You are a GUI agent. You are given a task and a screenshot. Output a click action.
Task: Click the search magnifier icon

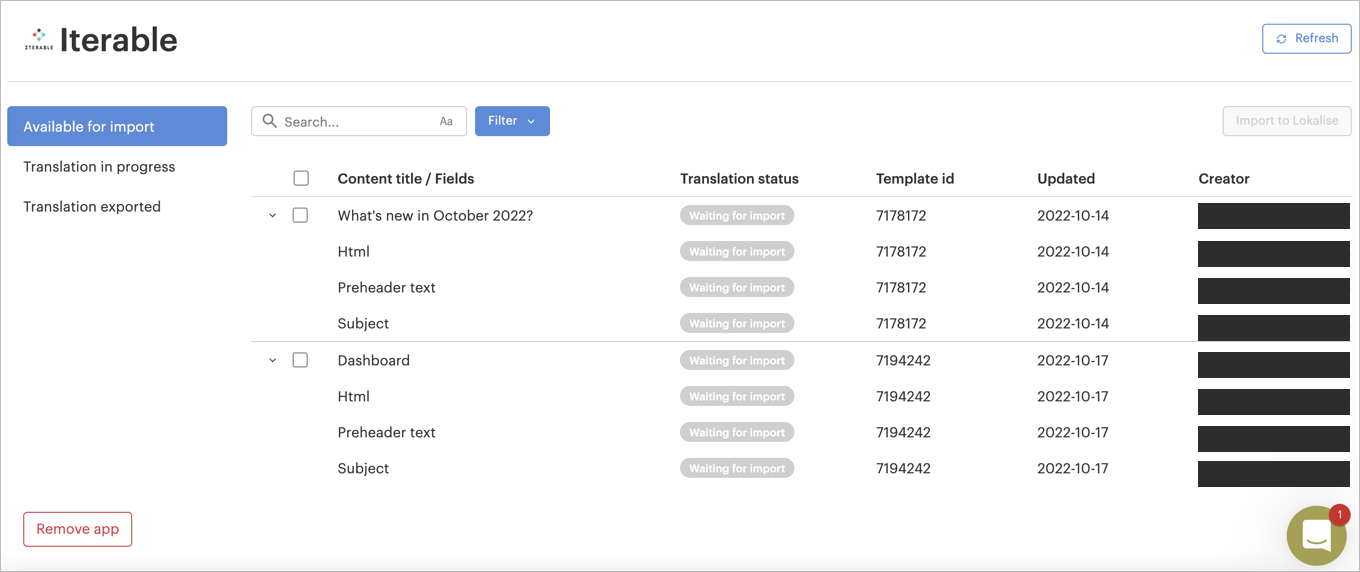(269, 121)
